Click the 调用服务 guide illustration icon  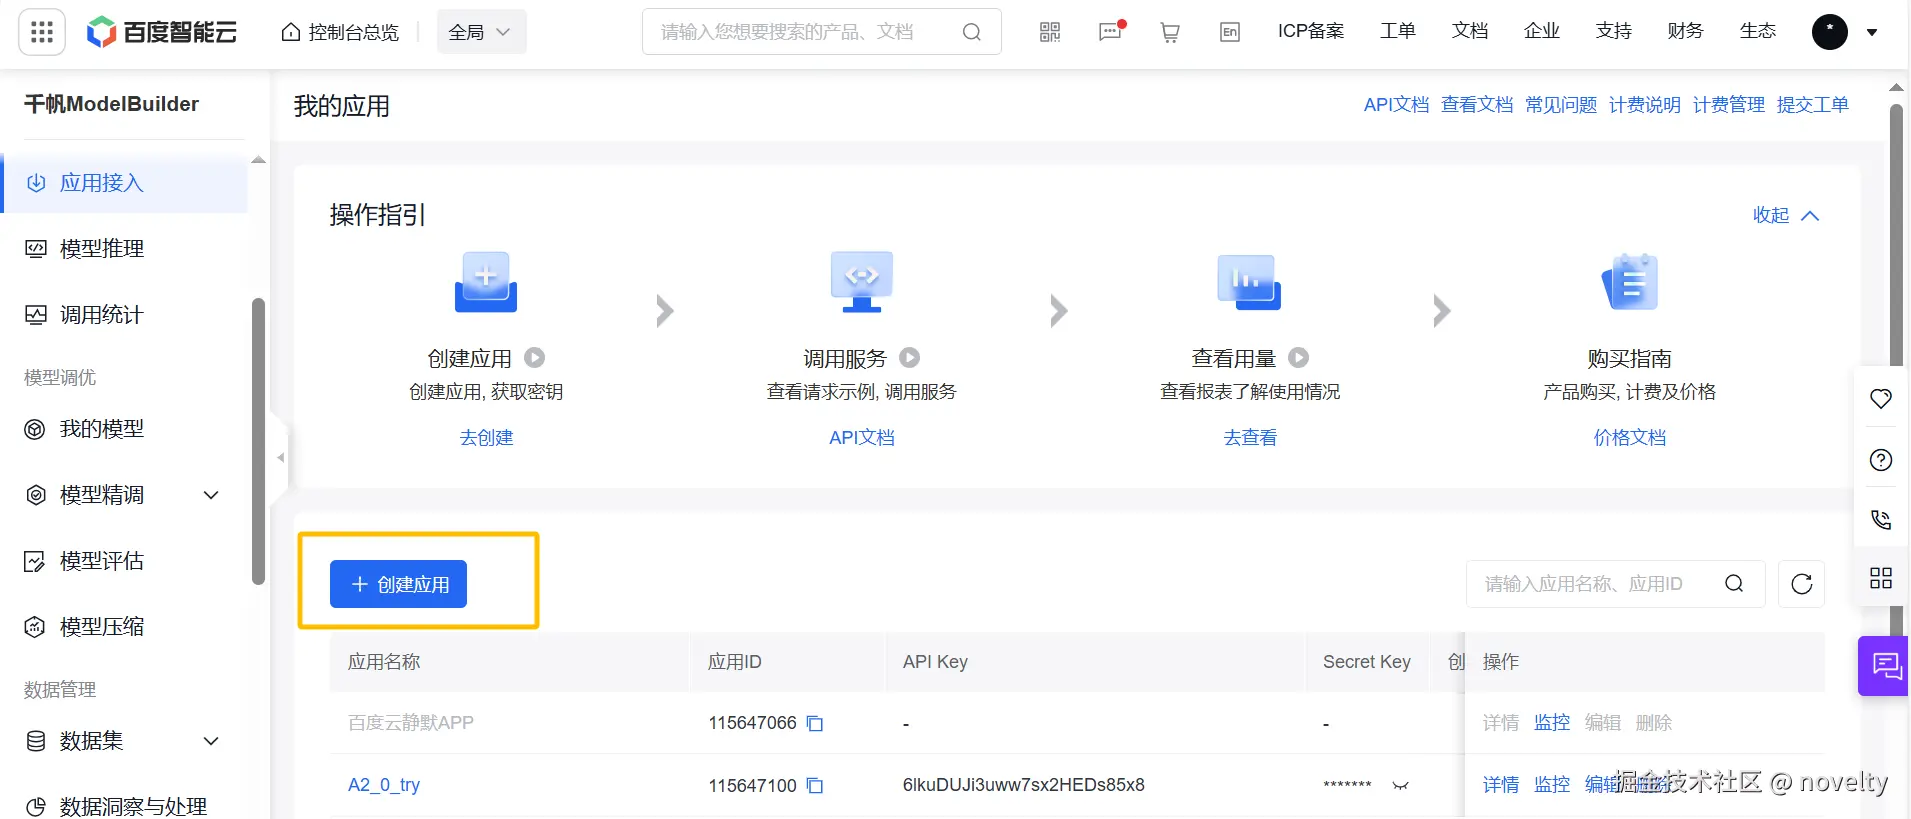click(862, 282)
